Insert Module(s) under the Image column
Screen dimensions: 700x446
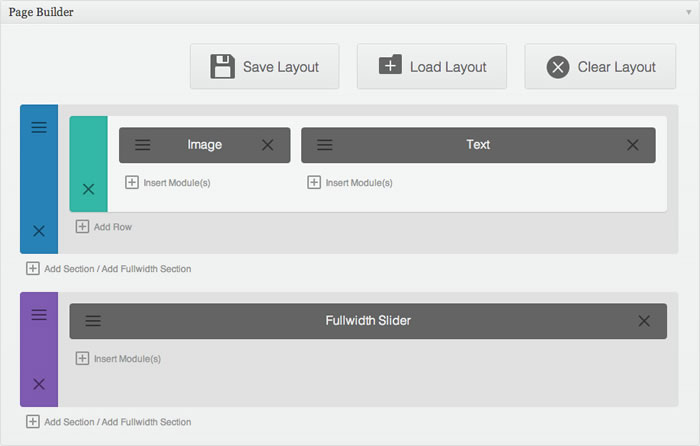click(x=168, y=183)
